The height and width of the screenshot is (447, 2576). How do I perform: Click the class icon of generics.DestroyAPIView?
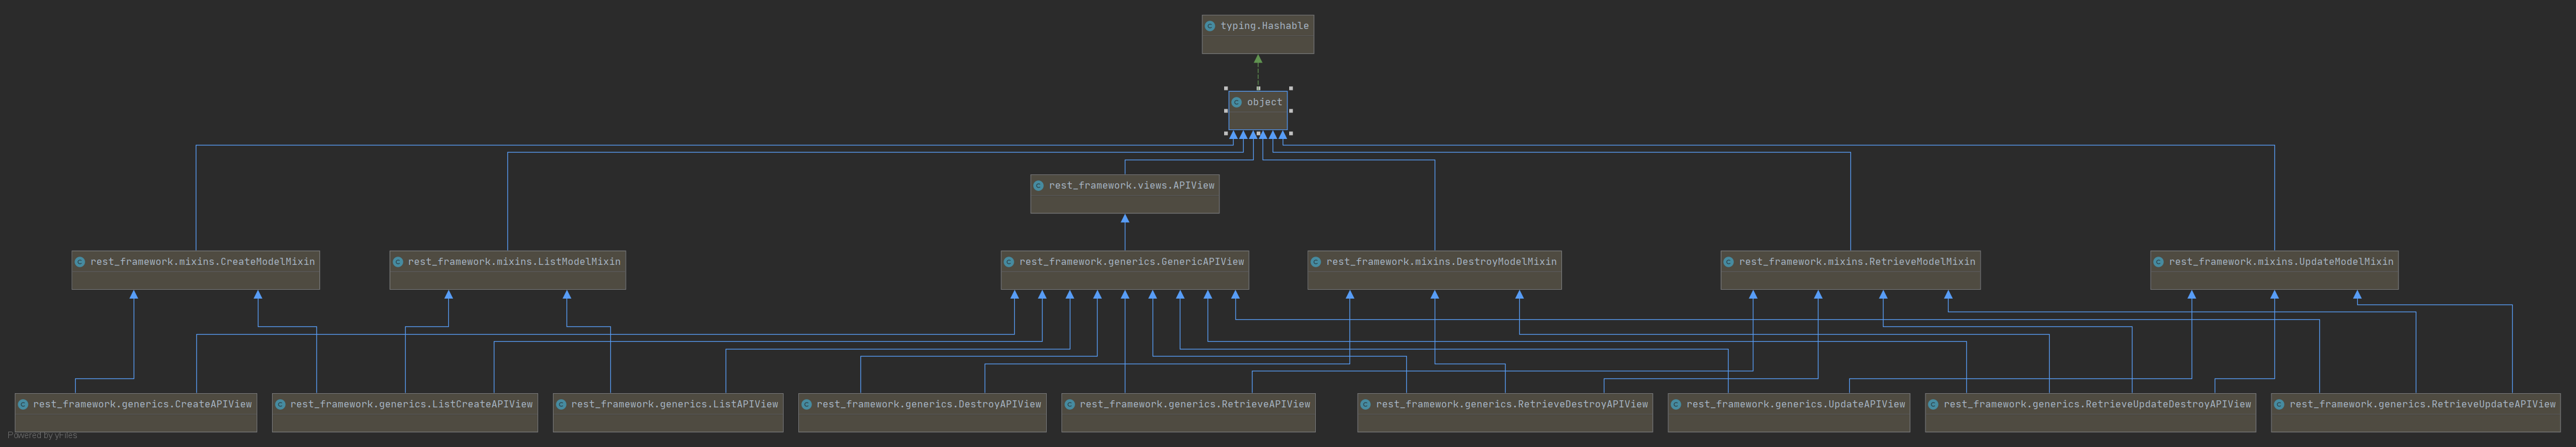pyautogui.click(x=806, y=405)
